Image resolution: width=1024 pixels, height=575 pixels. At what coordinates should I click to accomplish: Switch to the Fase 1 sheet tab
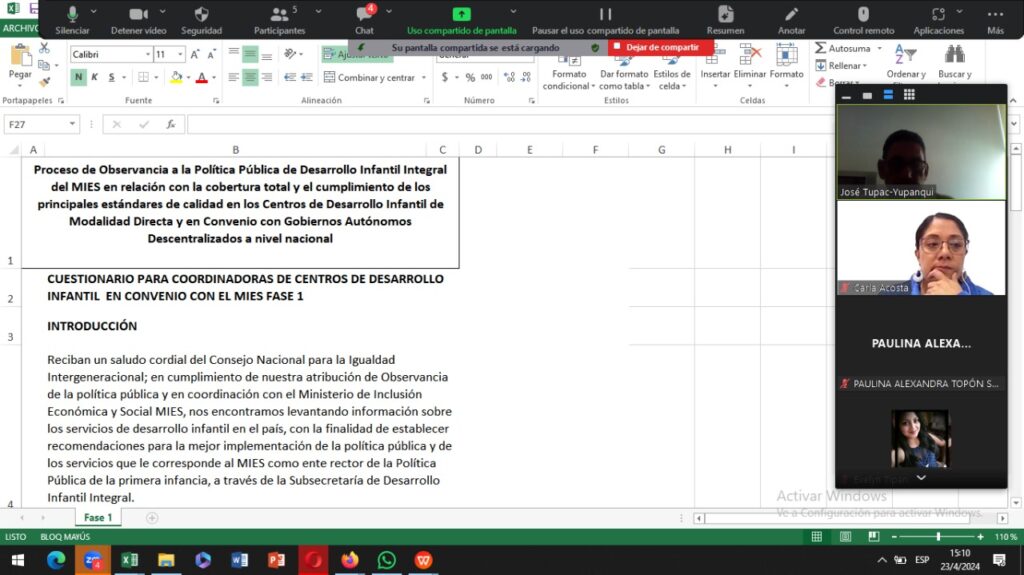pos(97,518)
